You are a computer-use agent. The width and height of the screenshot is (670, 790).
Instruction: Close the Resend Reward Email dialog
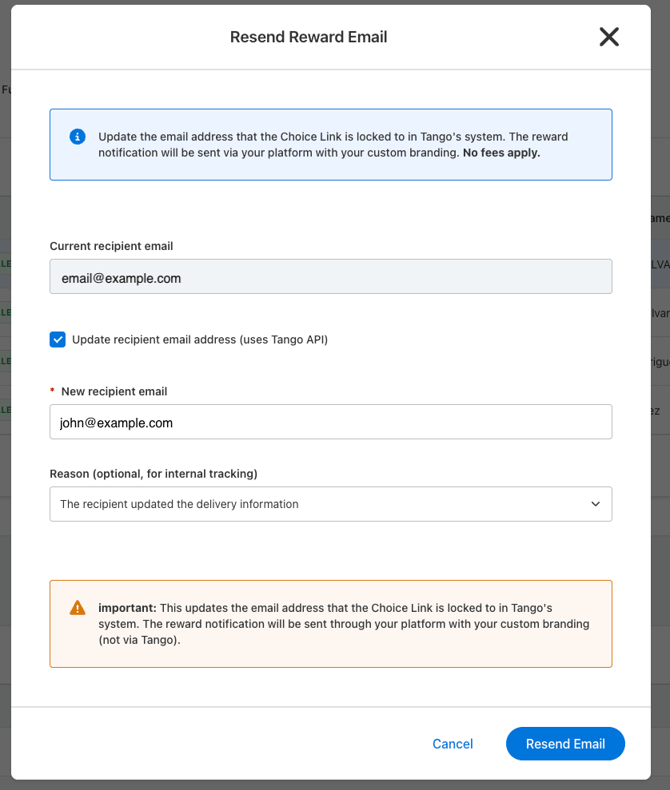tap(609, 37)
